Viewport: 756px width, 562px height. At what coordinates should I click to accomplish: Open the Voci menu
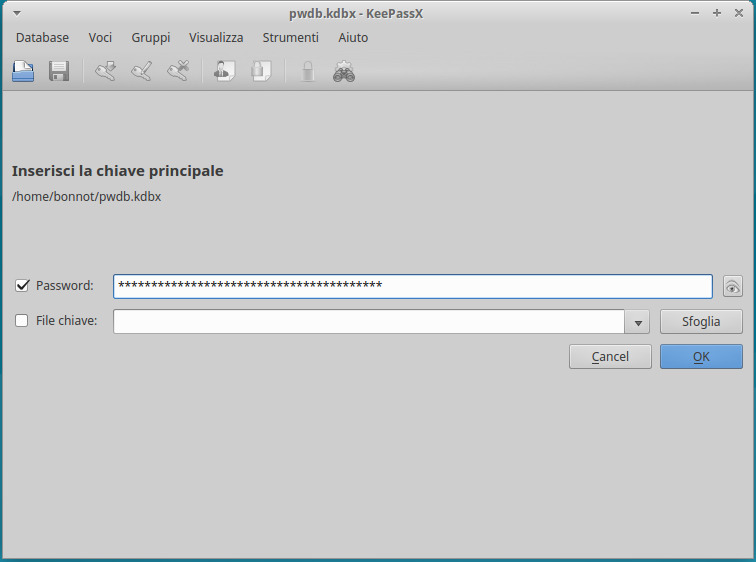point(100,38)
